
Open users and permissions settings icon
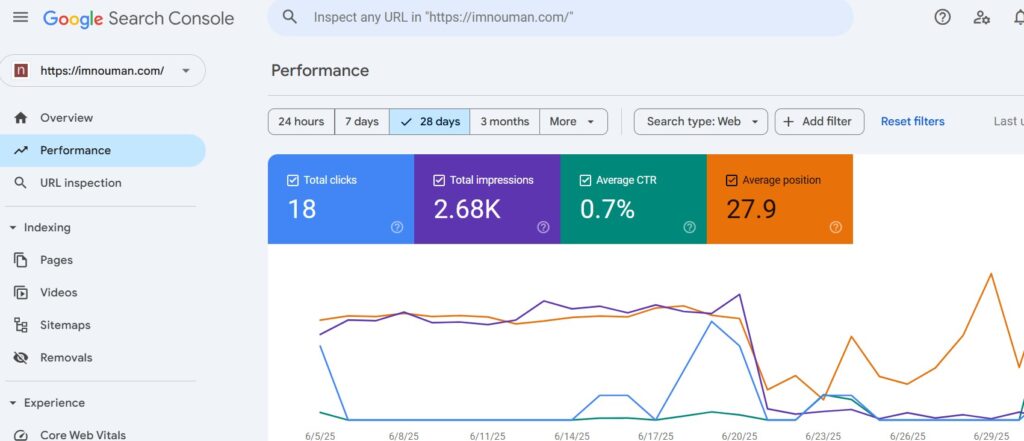981,17
